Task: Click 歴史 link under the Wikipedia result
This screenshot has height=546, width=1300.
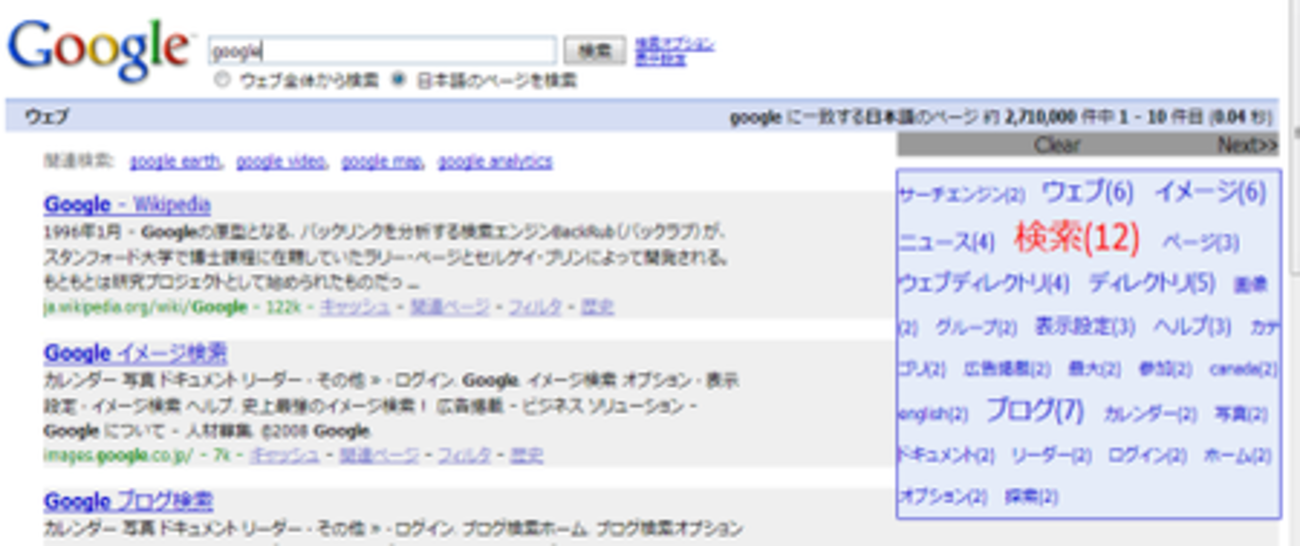Action: pos(598,307)
